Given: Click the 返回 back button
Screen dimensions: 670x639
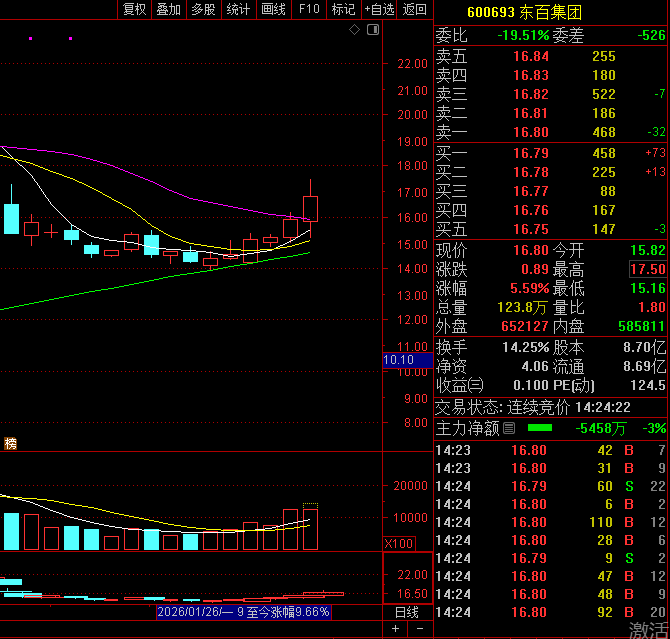Looking at the screenshot, I should click(x=414, y=9).
